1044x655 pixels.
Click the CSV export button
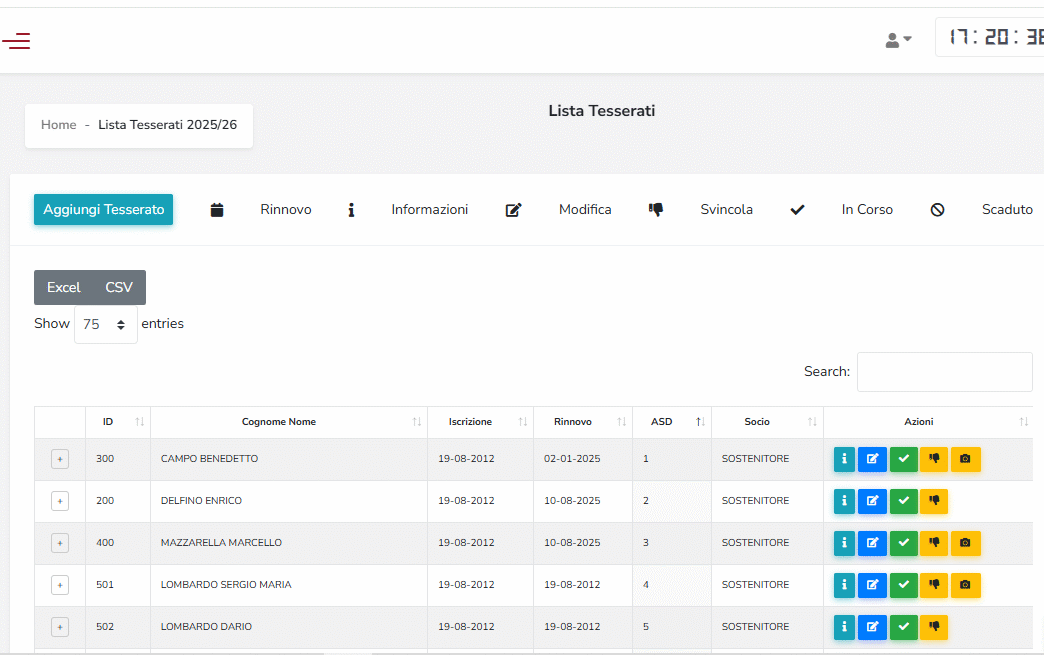click(119, 288)
